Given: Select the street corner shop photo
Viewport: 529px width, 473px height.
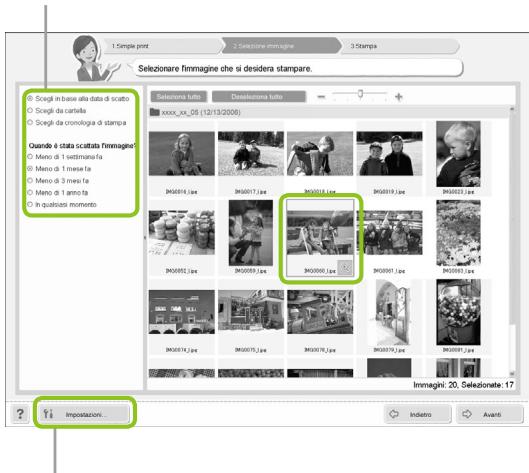Looking at the screenshot, I should [x=251, y=312].
